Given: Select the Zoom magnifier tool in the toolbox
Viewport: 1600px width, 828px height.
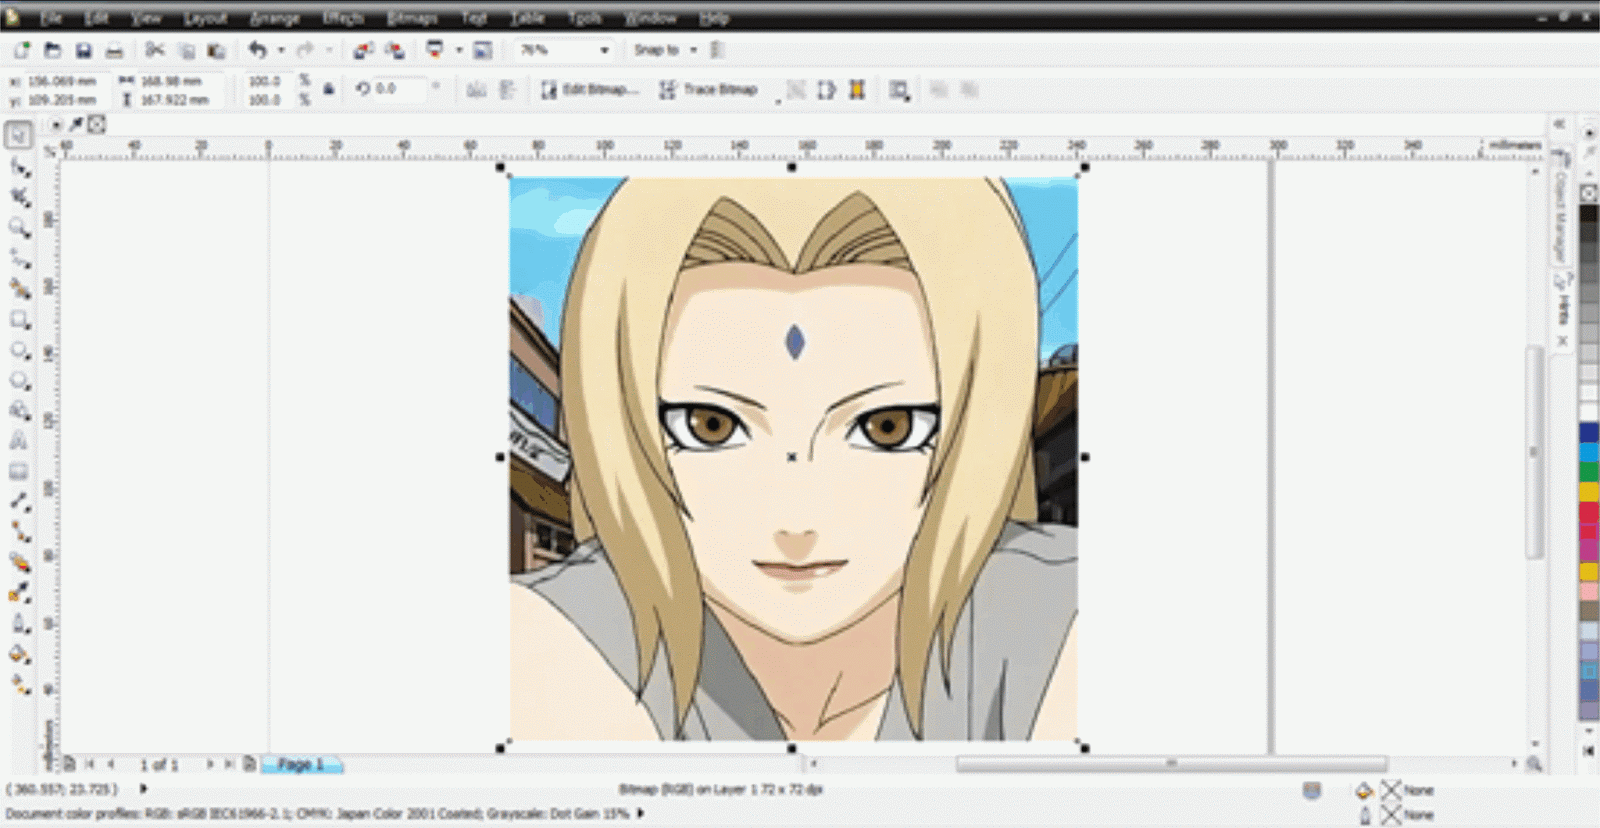Looking at the screenshot, I should [x=19, y=228].
